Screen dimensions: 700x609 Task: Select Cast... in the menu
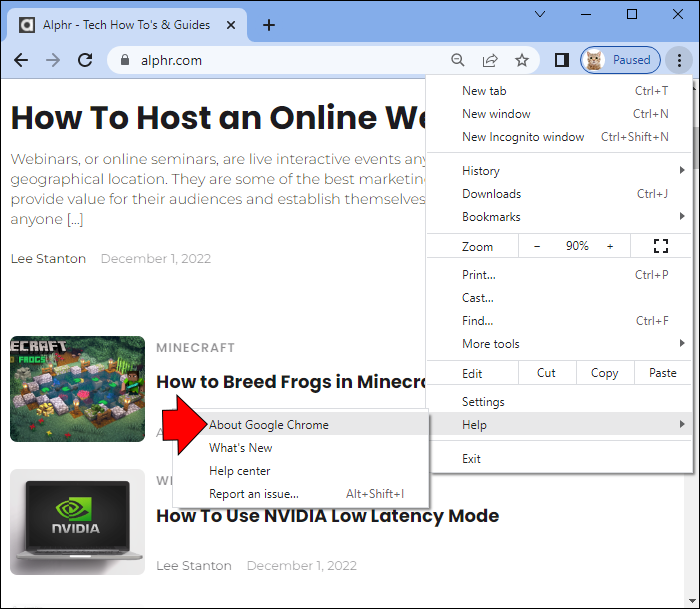point(559,298)
